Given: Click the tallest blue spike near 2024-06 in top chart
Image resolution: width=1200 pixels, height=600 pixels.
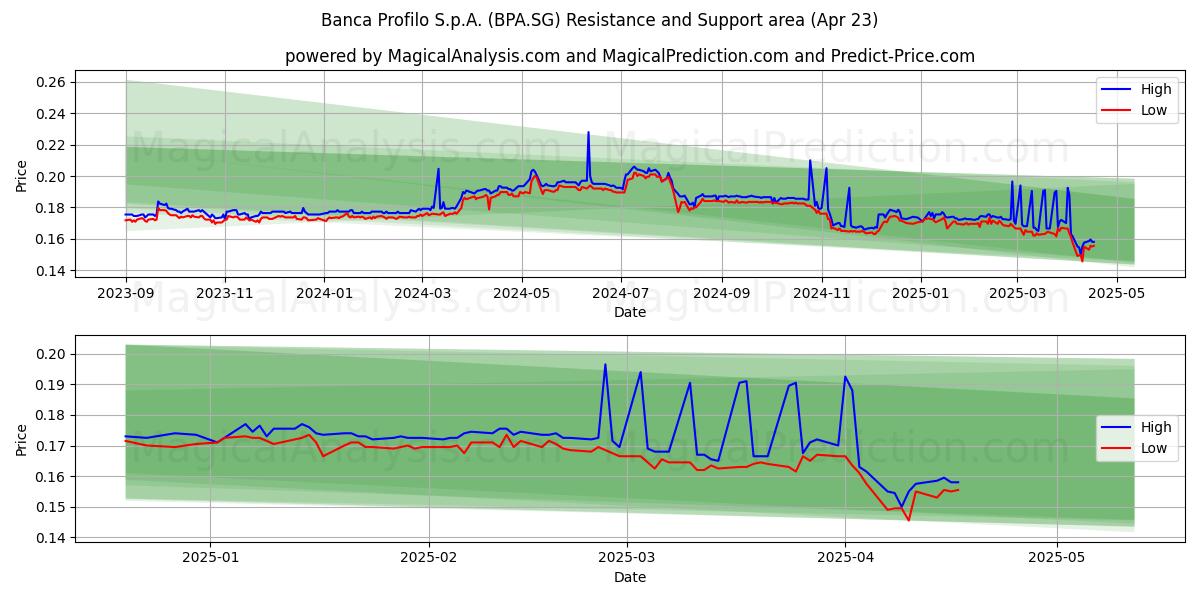Looking at the screenshot, I should click(588, 133).
